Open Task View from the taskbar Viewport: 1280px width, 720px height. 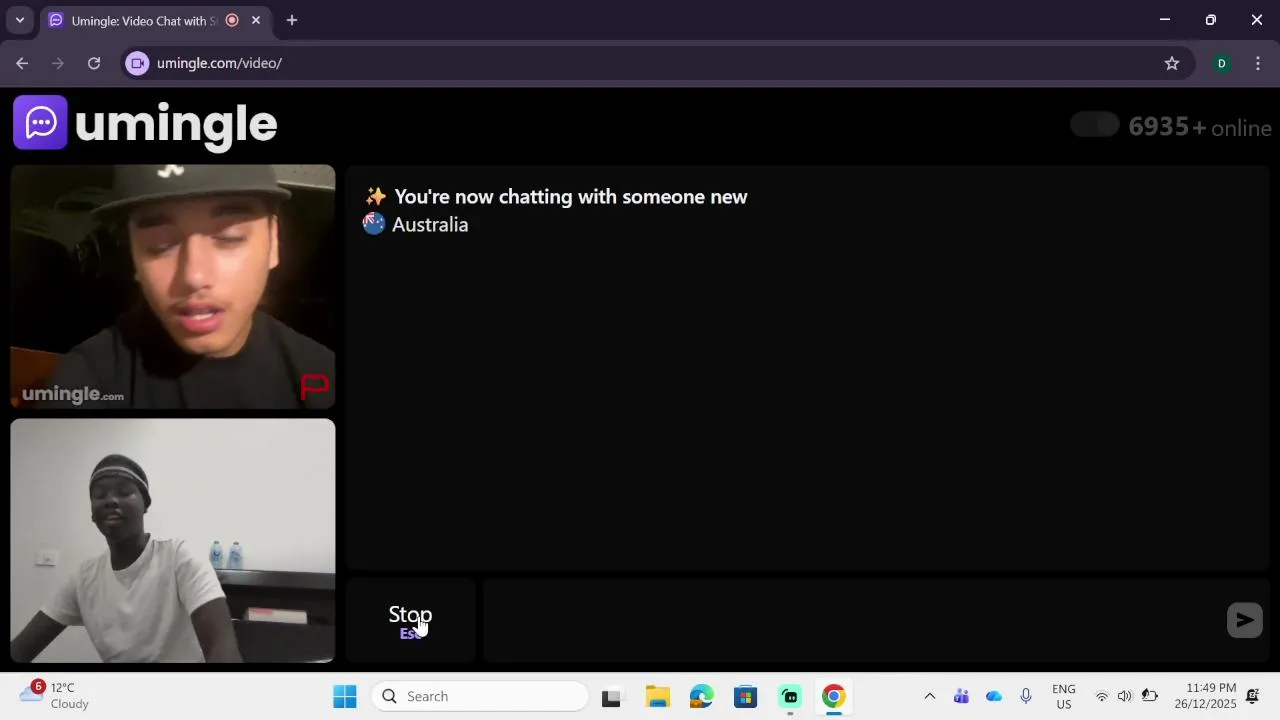click(x=611, y=696)
